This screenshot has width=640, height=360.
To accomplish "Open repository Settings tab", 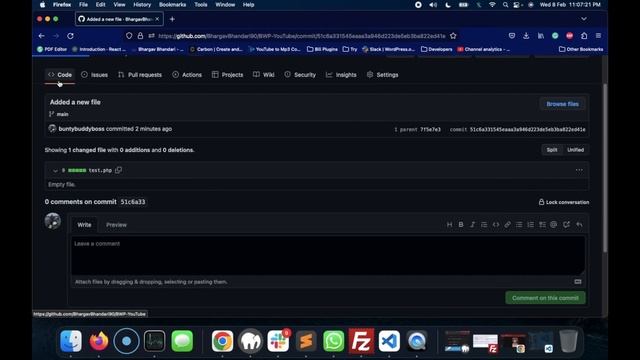I will [x=382, y=75].
